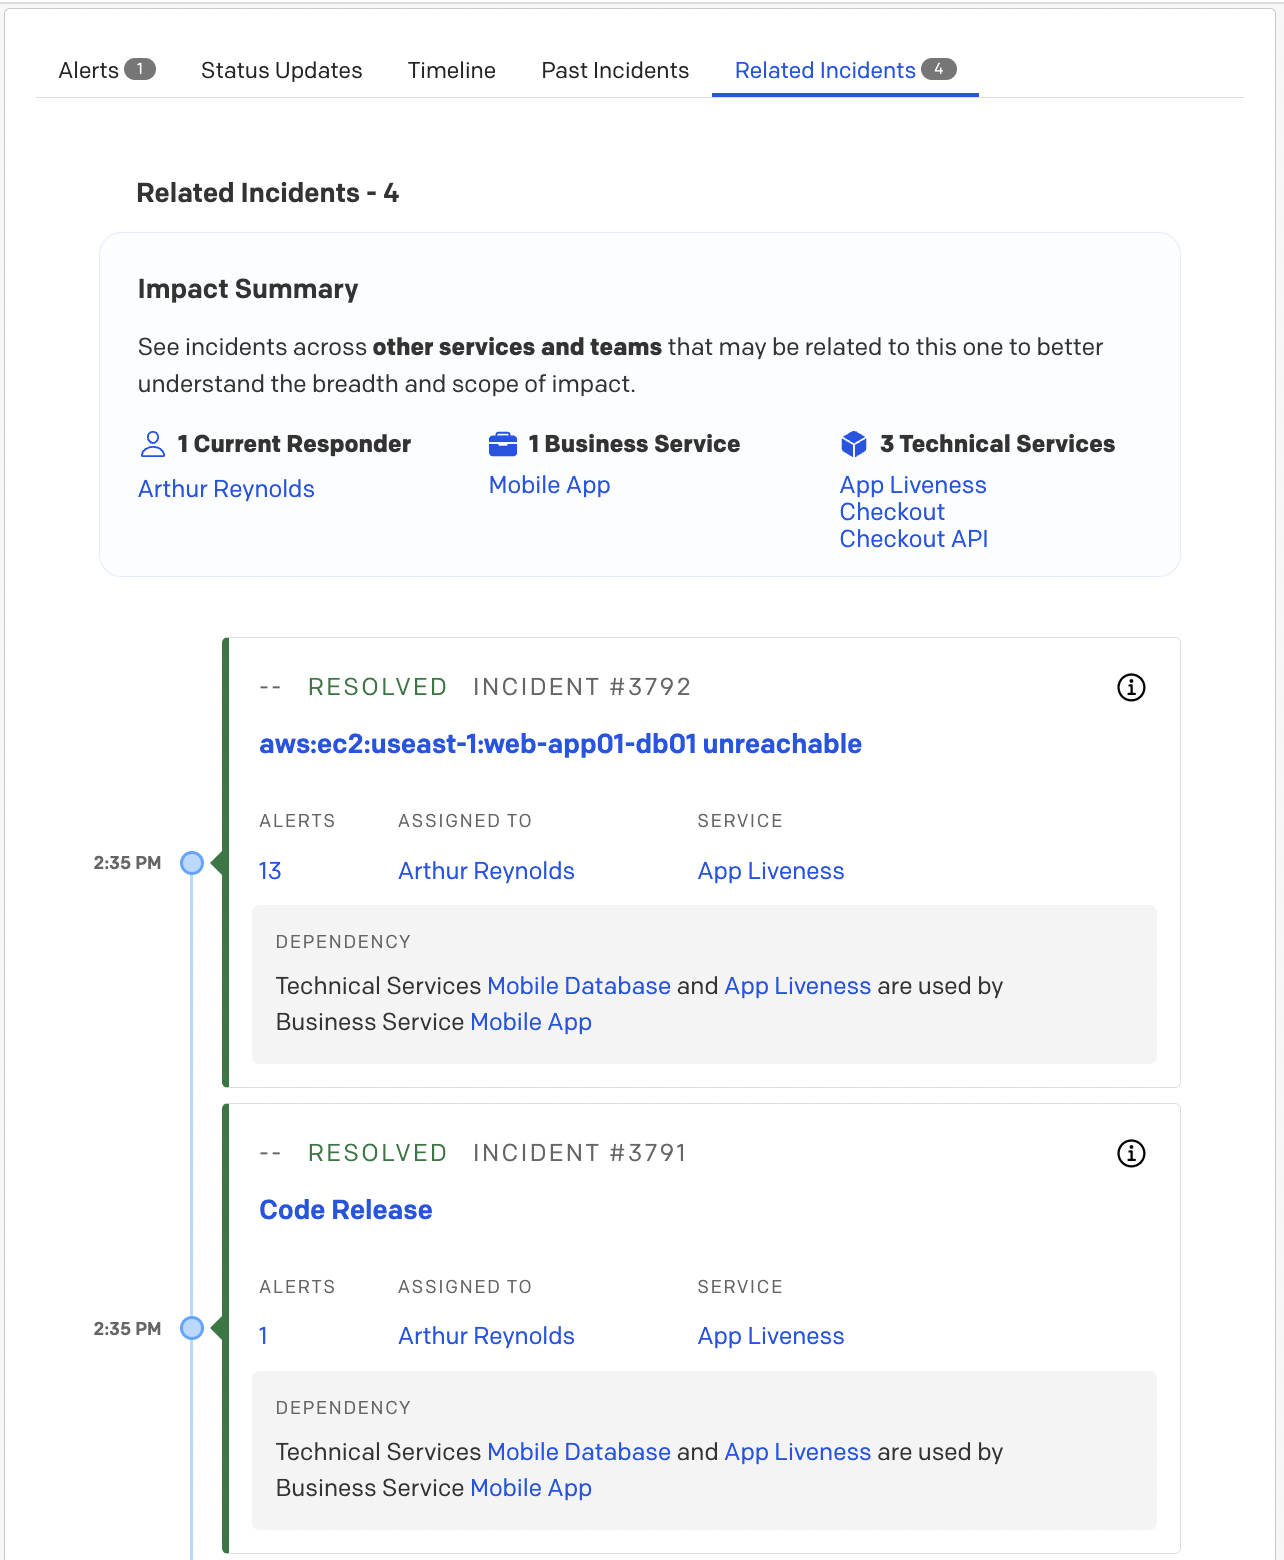Image resolution: width=1284 pixels, height=1560 pixels.
Task: Click the Alerts count badge showing 1
Action: (x=141, y=69)
